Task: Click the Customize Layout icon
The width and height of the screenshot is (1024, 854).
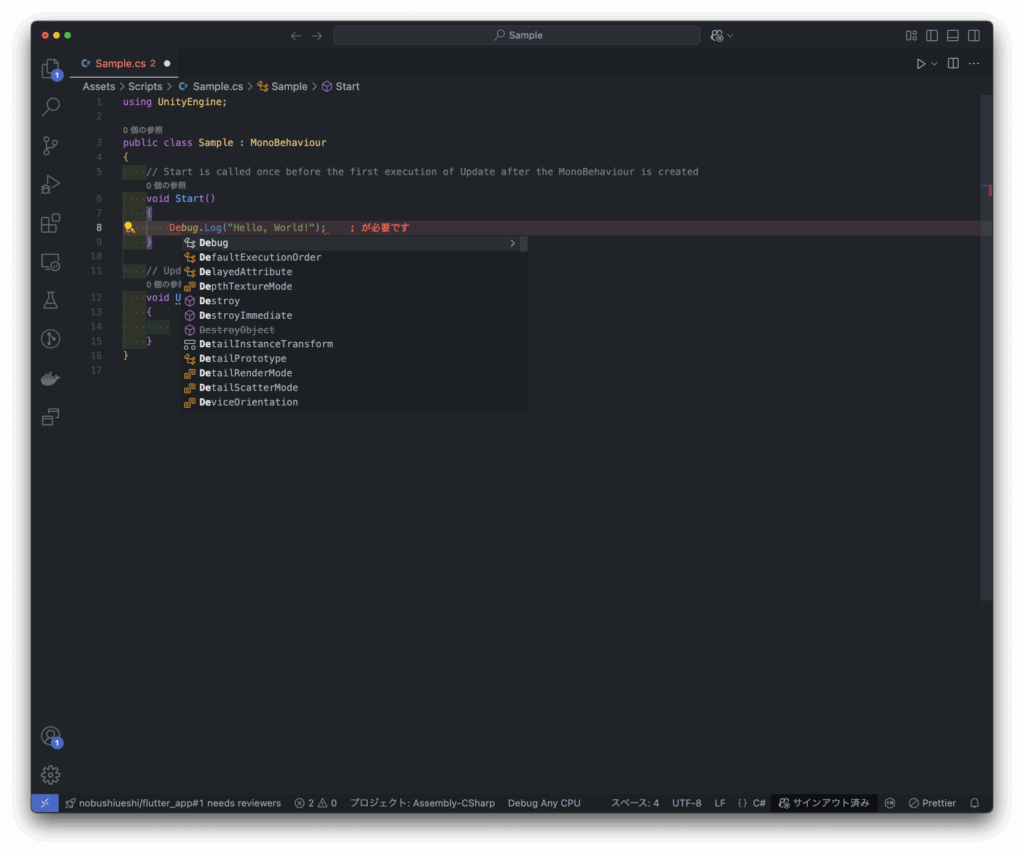Action: (x=912, y=35)
